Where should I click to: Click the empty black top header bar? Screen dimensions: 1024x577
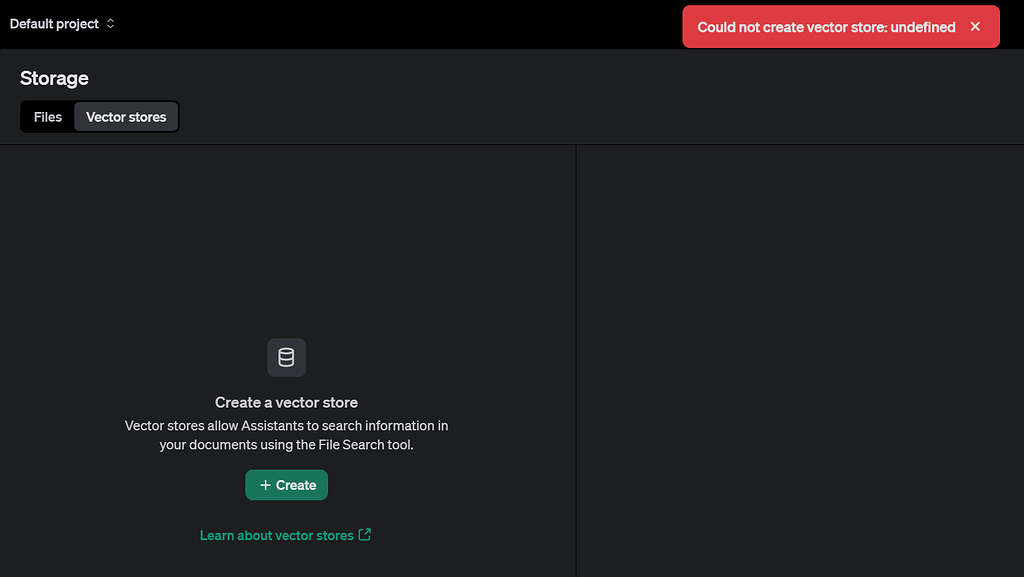tap(392, 24)
